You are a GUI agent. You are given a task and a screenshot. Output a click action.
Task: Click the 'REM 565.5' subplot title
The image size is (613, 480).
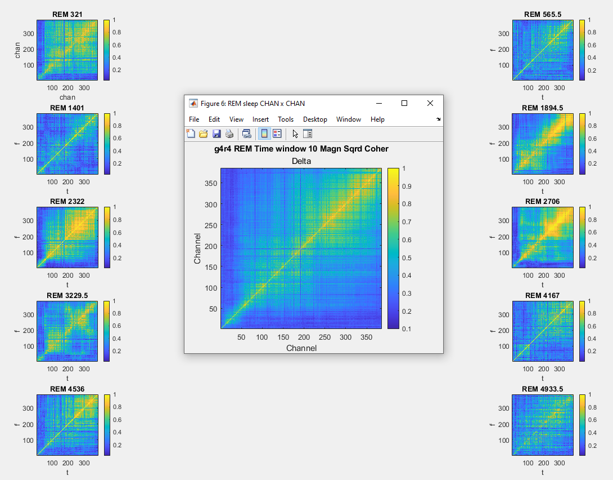[x=543, y=14]
